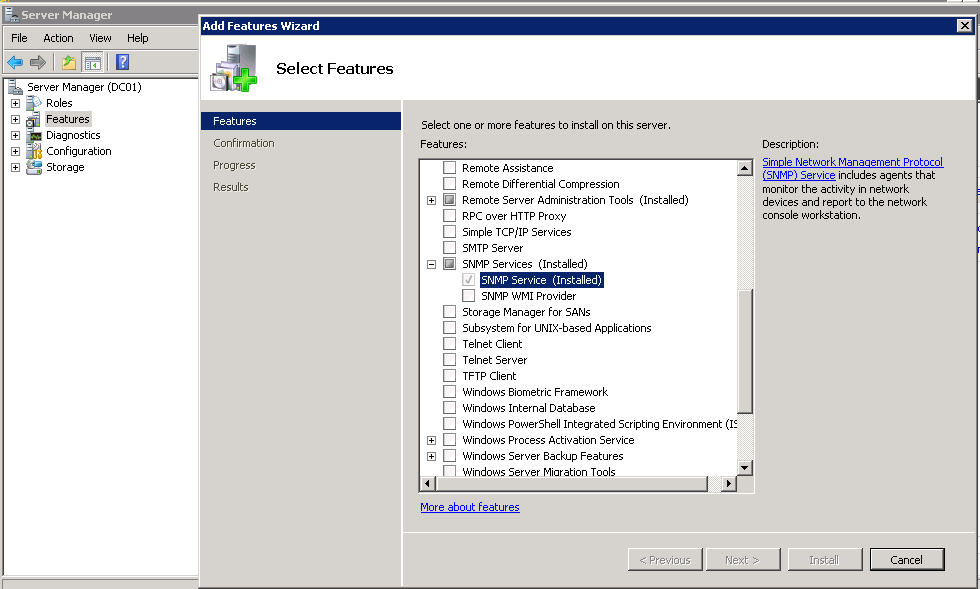
Task: Check Windows Biometric Framework
Action: pyautogui.click(x=449, y=392)
